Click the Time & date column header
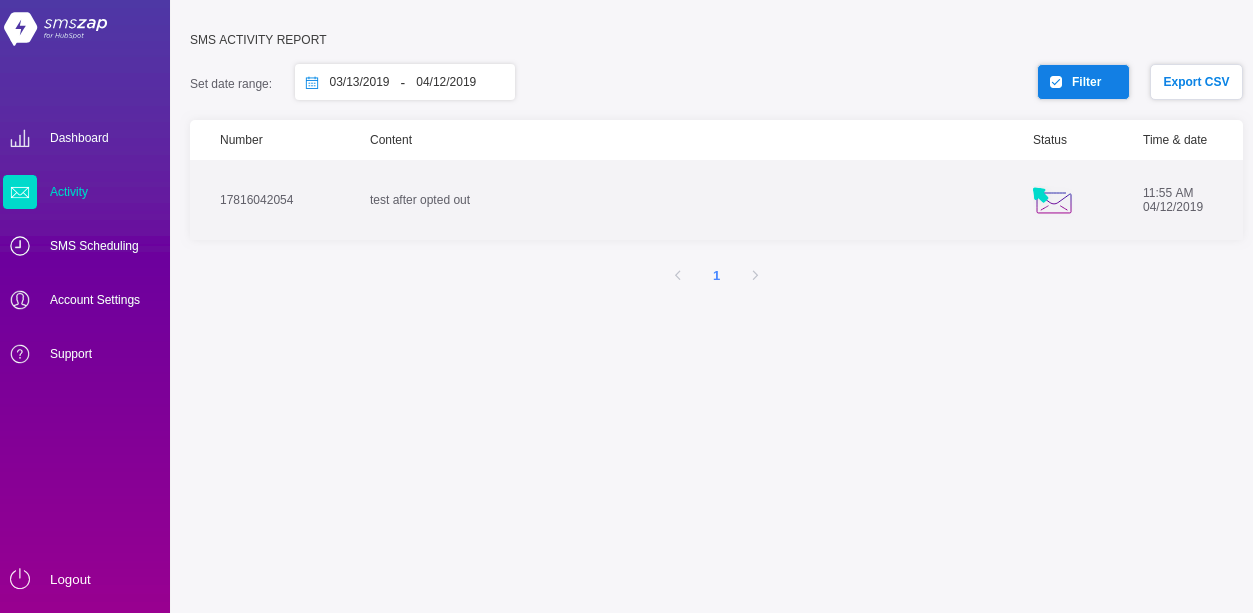 (1175, 140)
